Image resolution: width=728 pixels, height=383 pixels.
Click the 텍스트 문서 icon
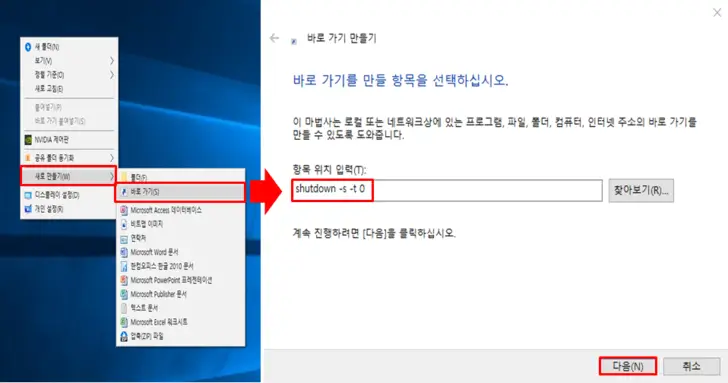click(x=124, y=308)
